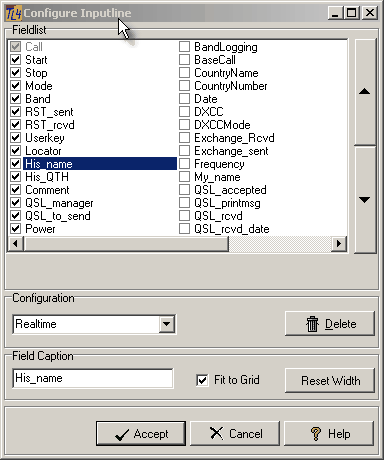The image size is (384, 460).
Task: Select the Comment field label
Action: click(x=47, y=190)
